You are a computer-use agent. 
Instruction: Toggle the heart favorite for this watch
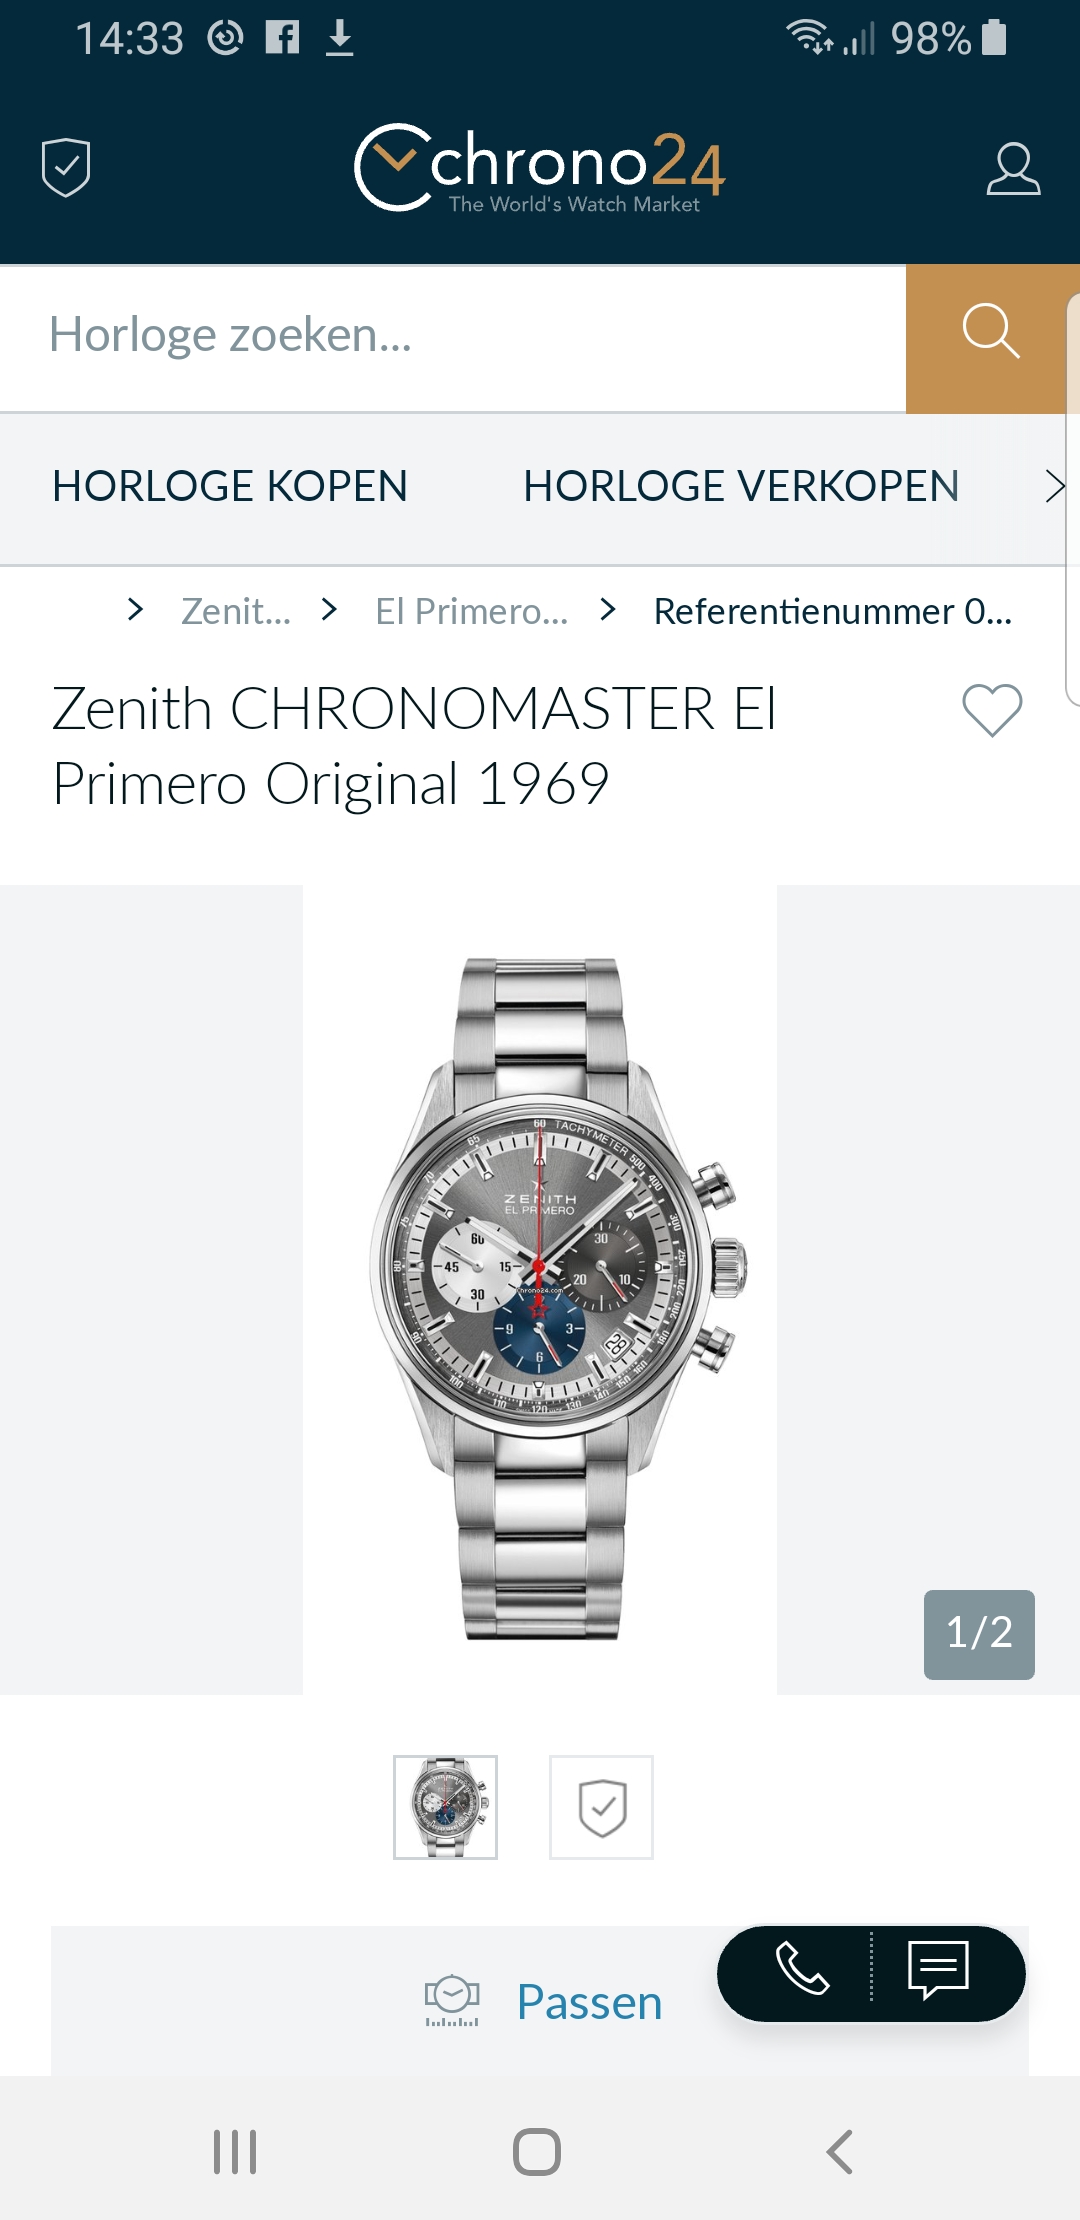(992, 710)
